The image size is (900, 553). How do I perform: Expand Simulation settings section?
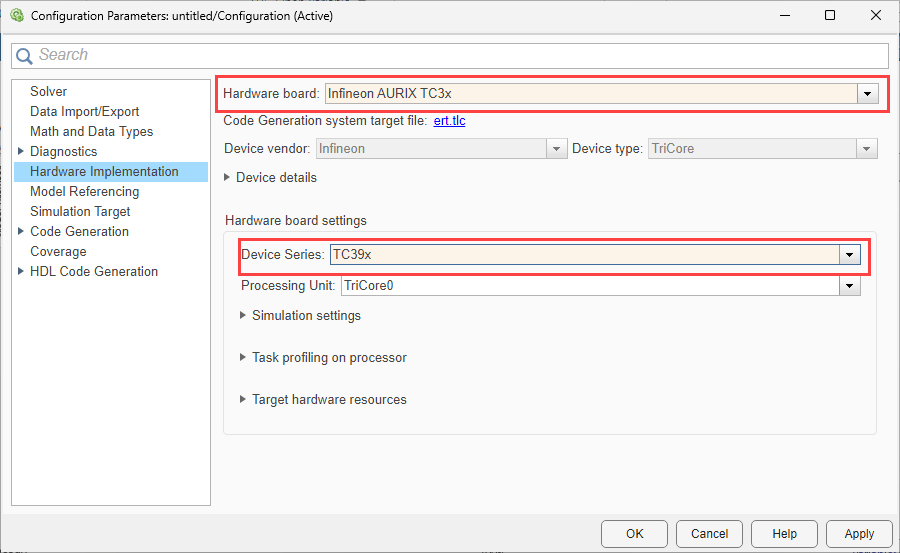[243, 315]
